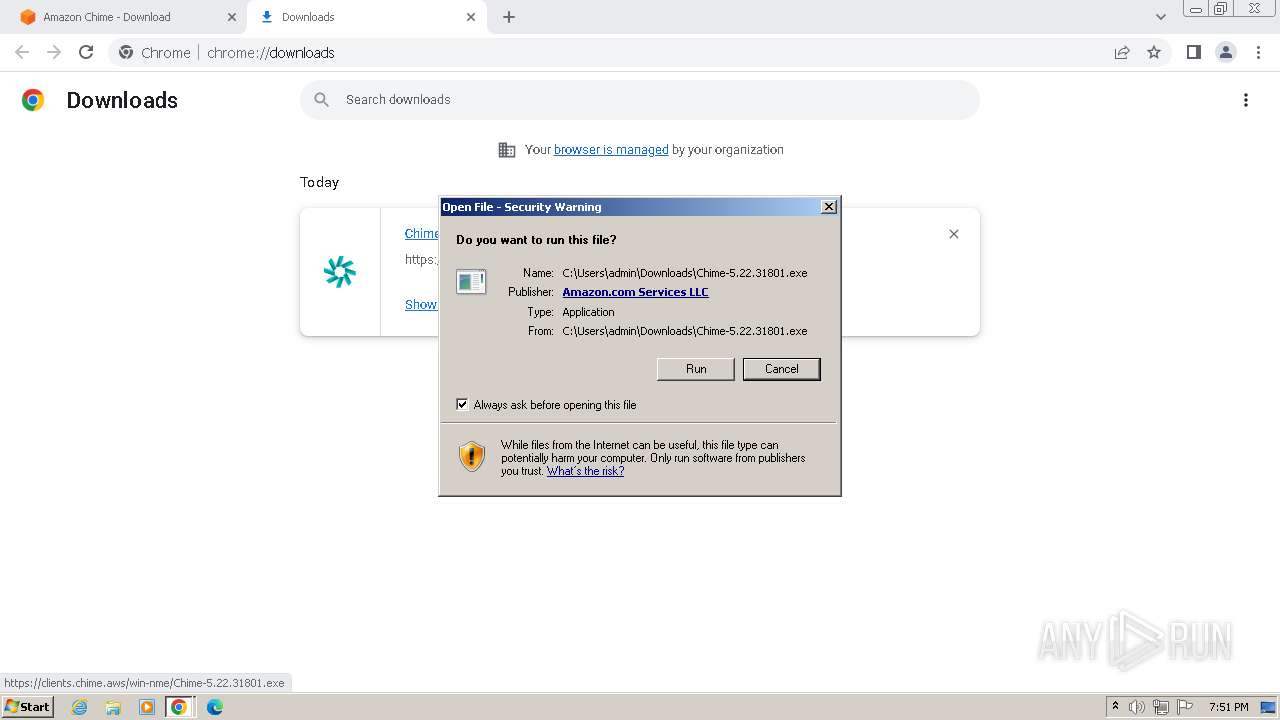The width and height of the screenshot is (1280, 720).
Task: Remove Chime download from list with X
Action: click(954, 234)
